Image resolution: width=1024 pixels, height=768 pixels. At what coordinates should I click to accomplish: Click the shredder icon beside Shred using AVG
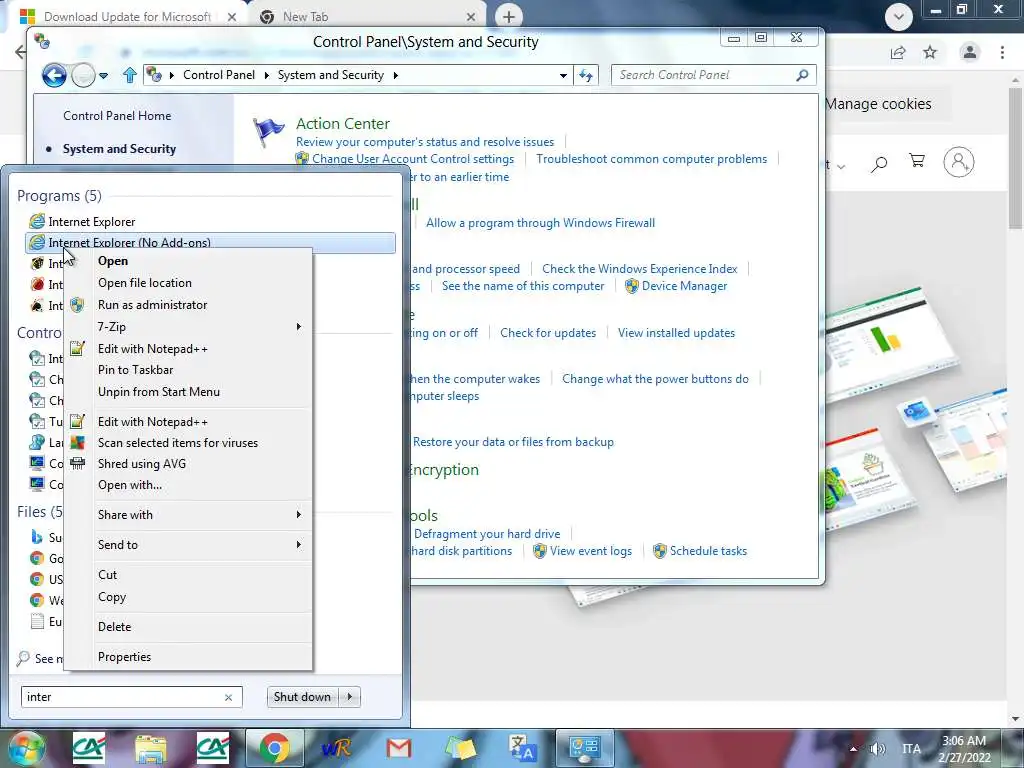(77, 464)
